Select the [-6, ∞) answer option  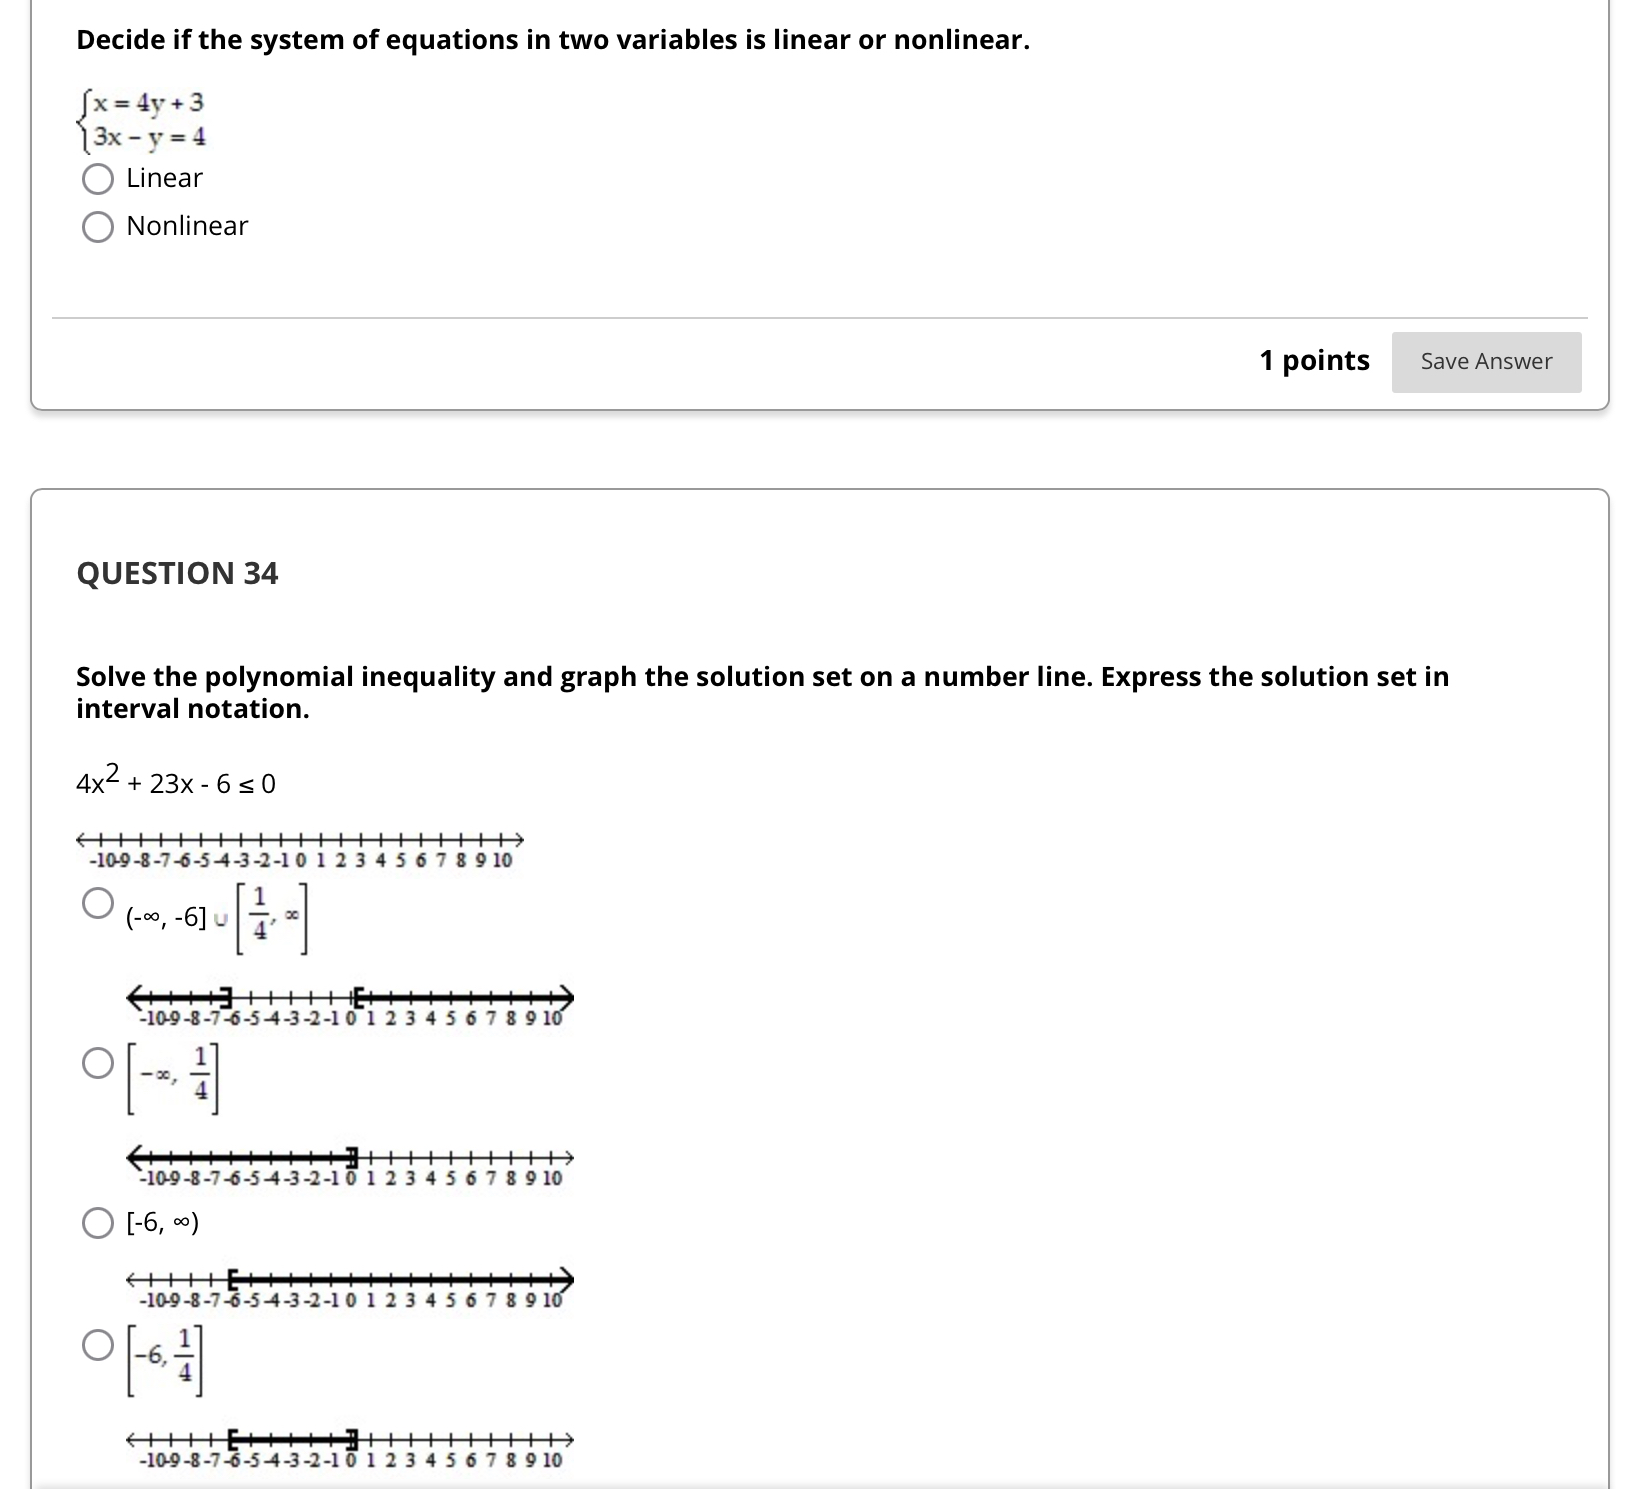click(x=98, y=1221)
